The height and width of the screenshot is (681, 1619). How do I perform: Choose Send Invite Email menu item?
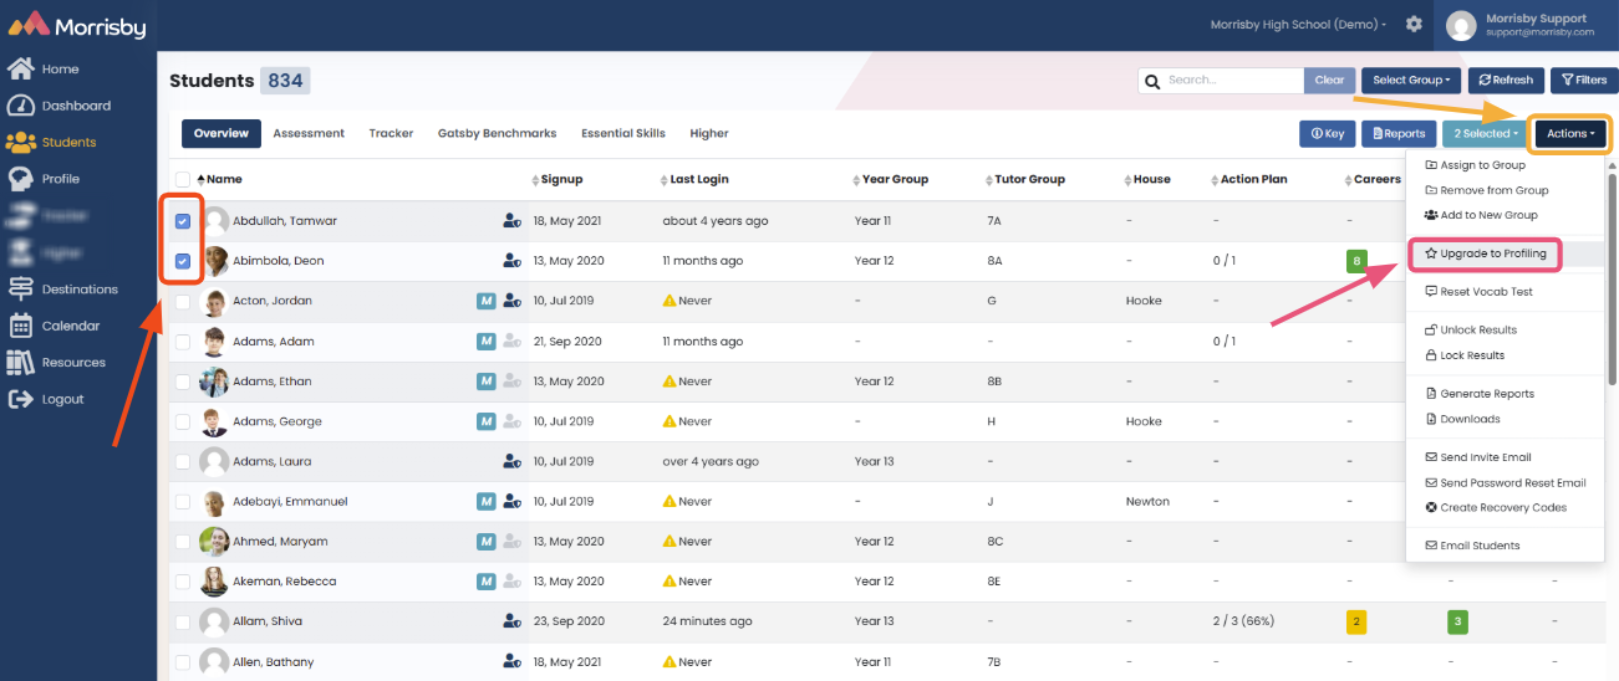pos(1478,457)
